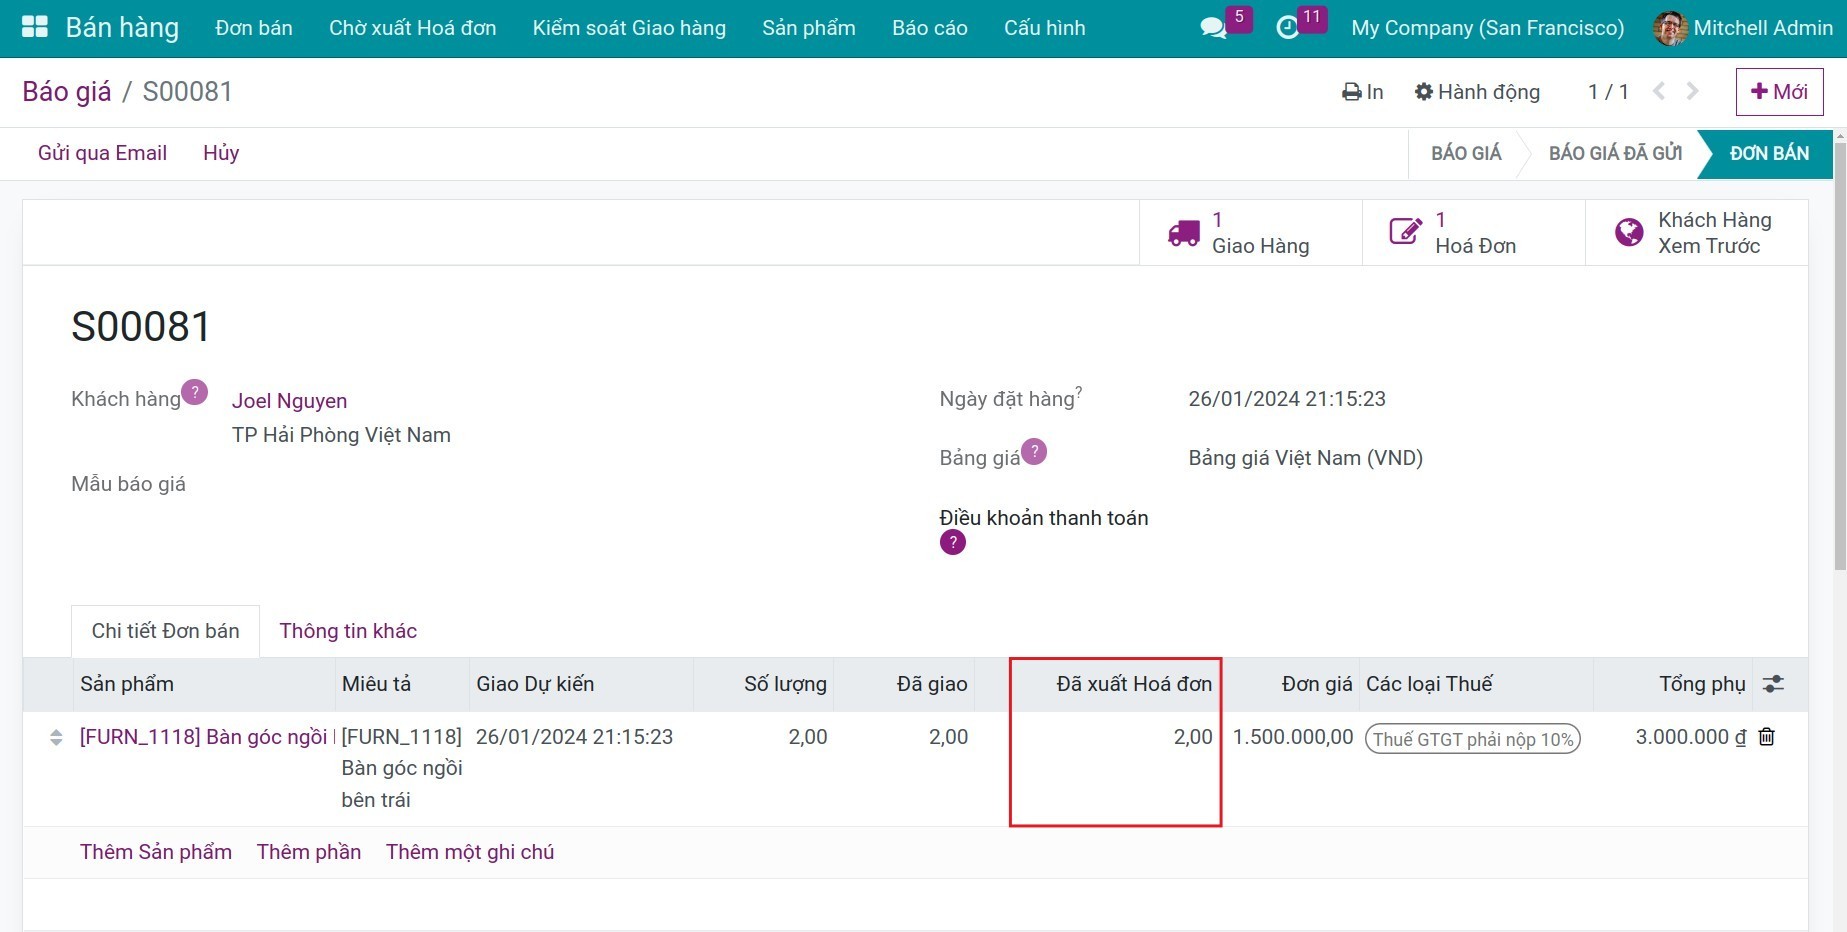This screenshot has height=932, width=1847.
Task: Expand the Hành động dropdown
Action: click(x=1477, y=92)
